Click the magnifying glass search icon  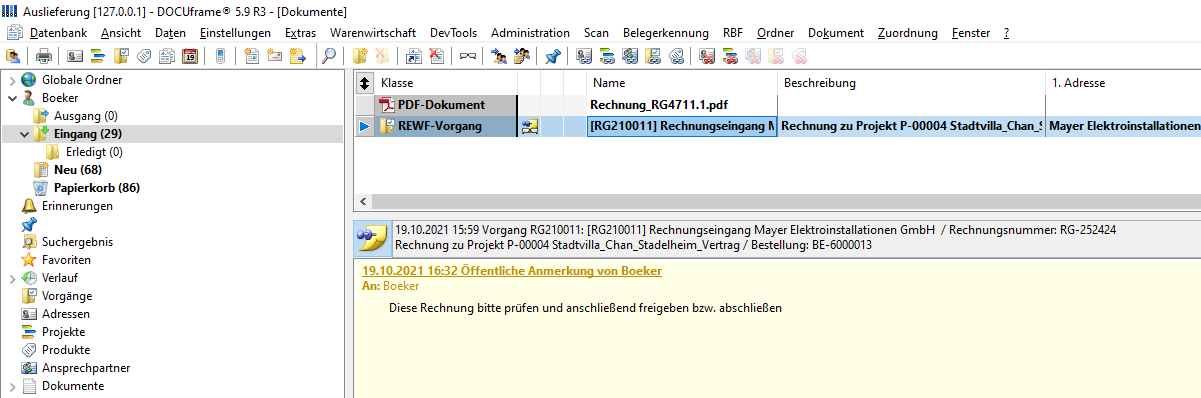[329, 57]
